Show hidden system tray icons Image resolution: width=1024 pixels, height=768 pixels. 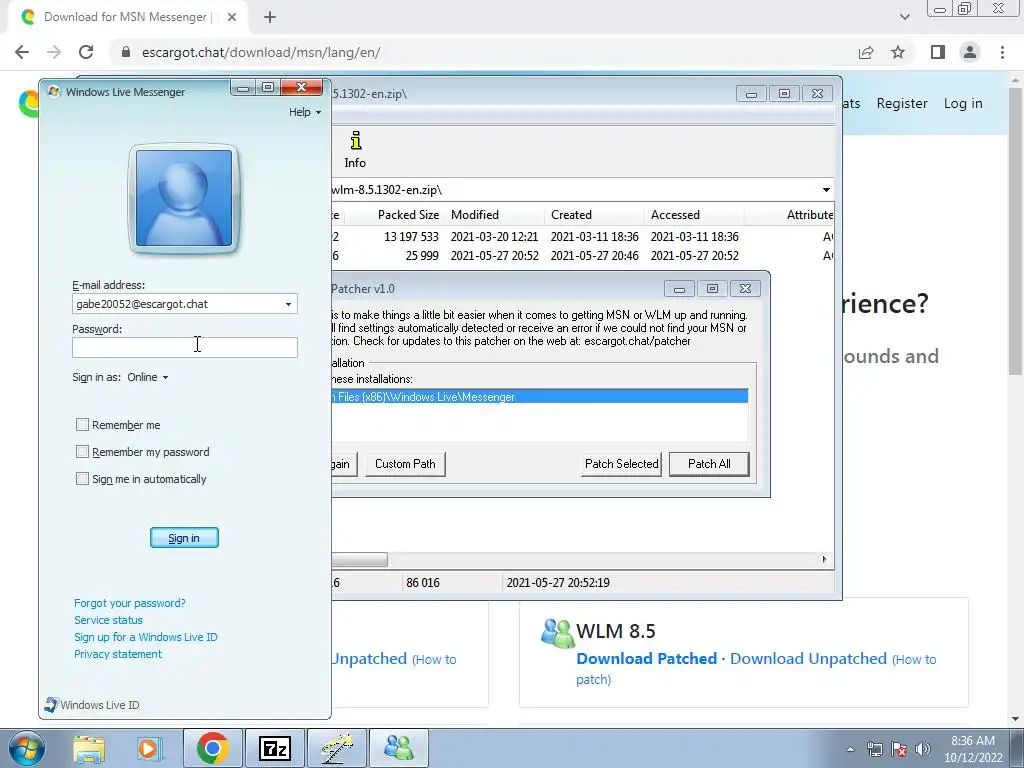pos(850,749)
